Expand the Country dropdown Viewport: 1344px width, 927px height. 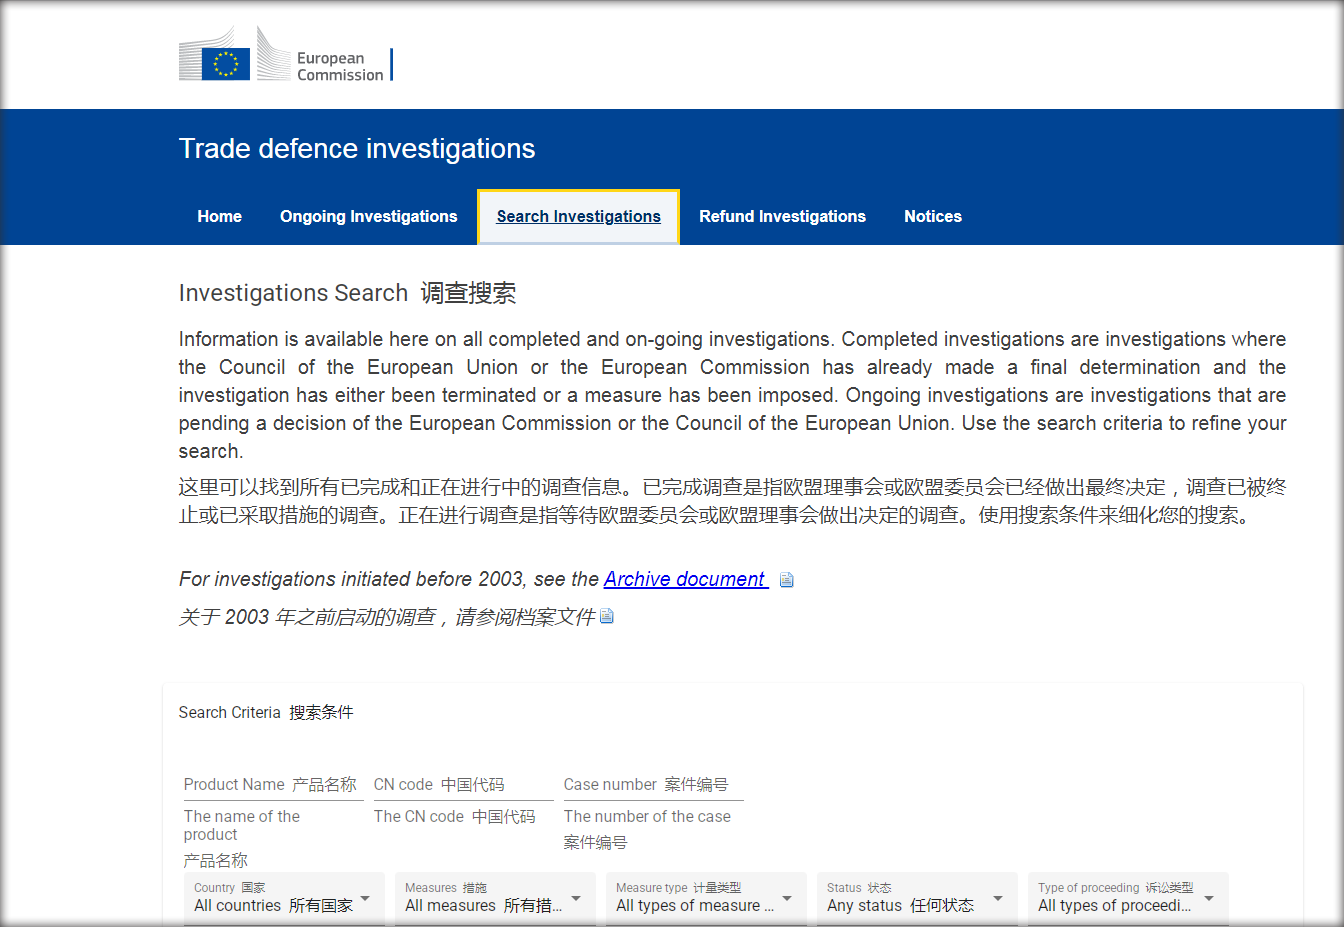(284, 898)
